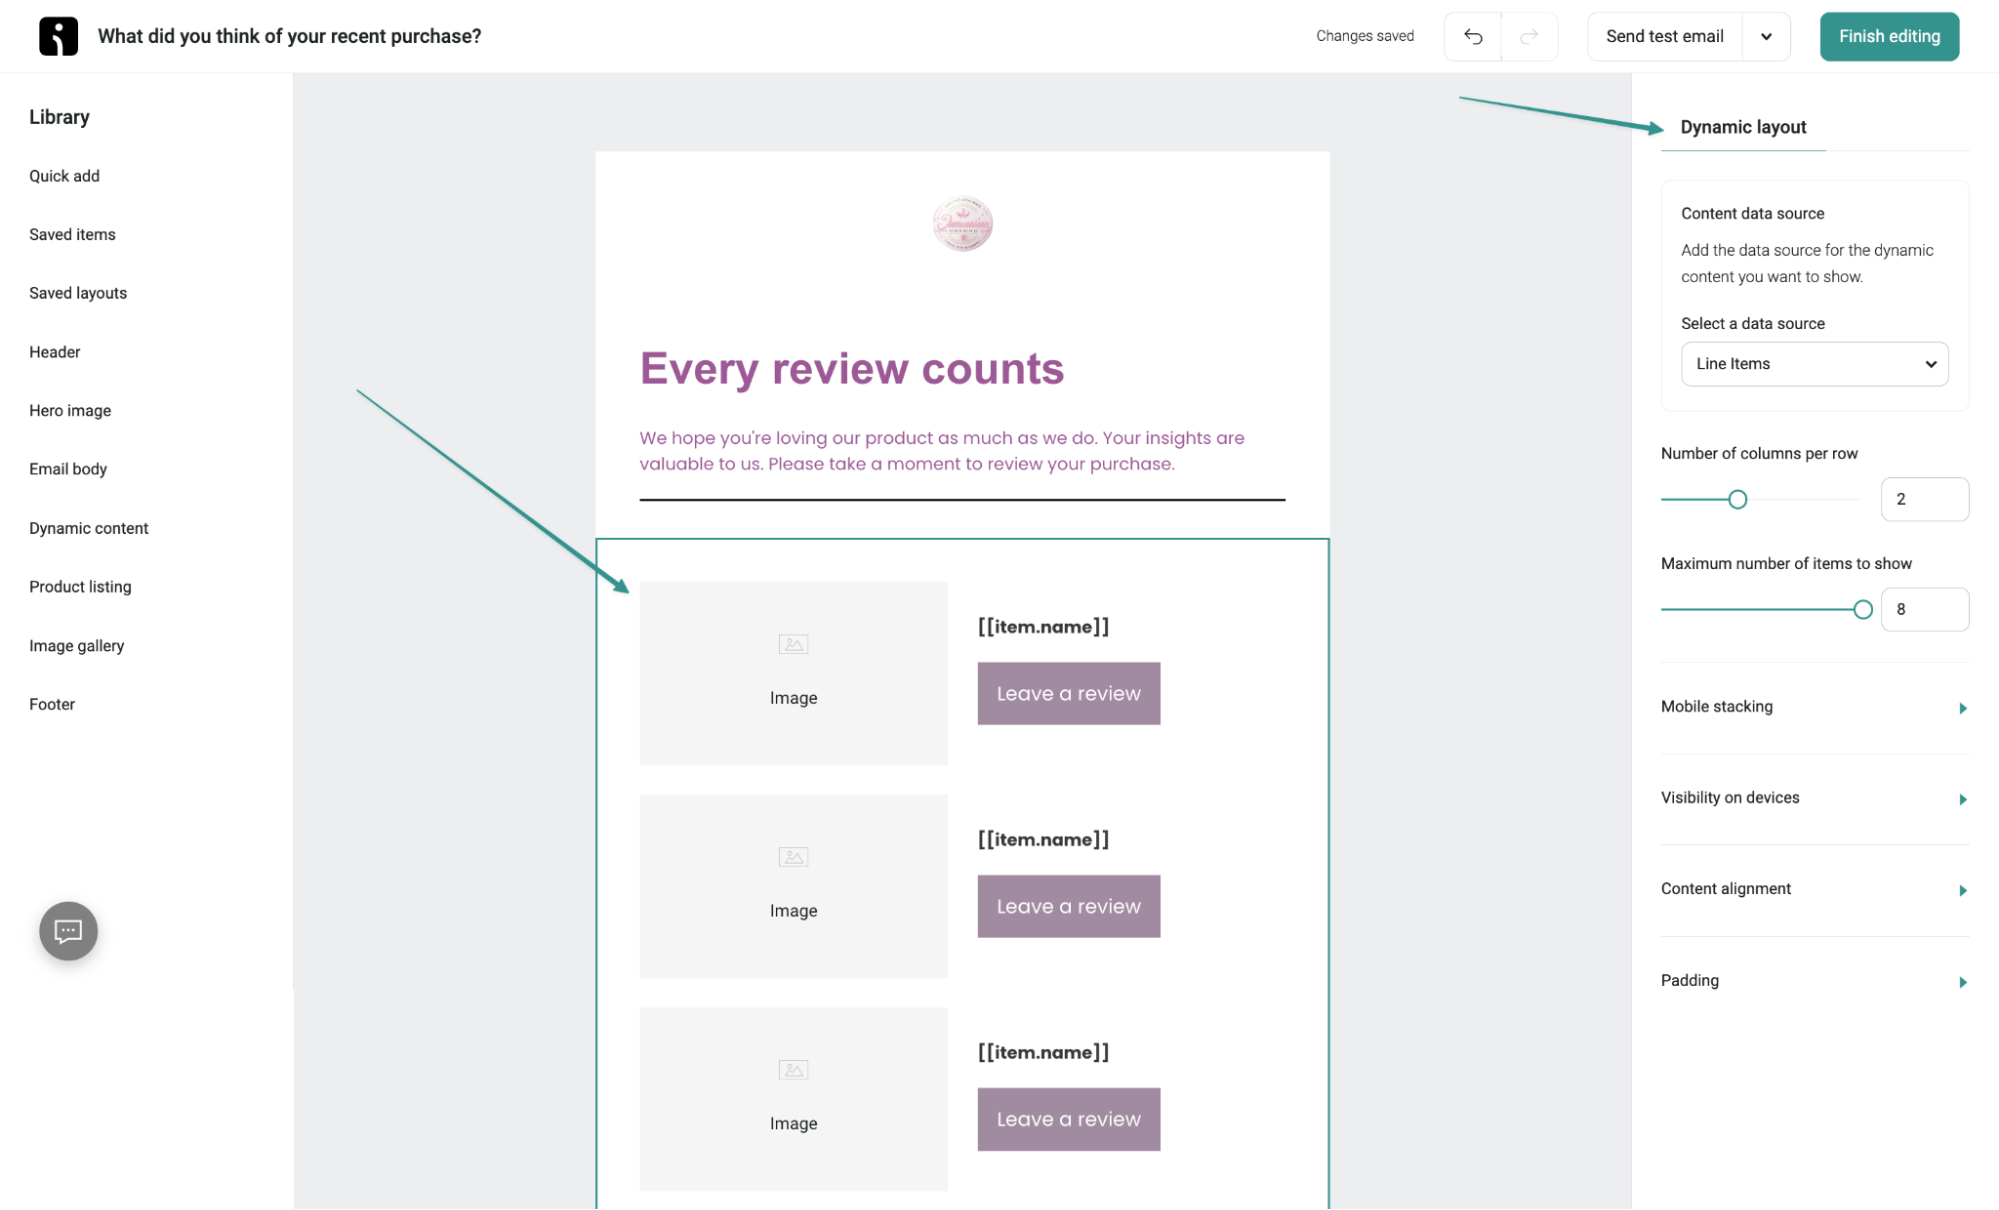Open Image gallery in Library

click(77, 646)
